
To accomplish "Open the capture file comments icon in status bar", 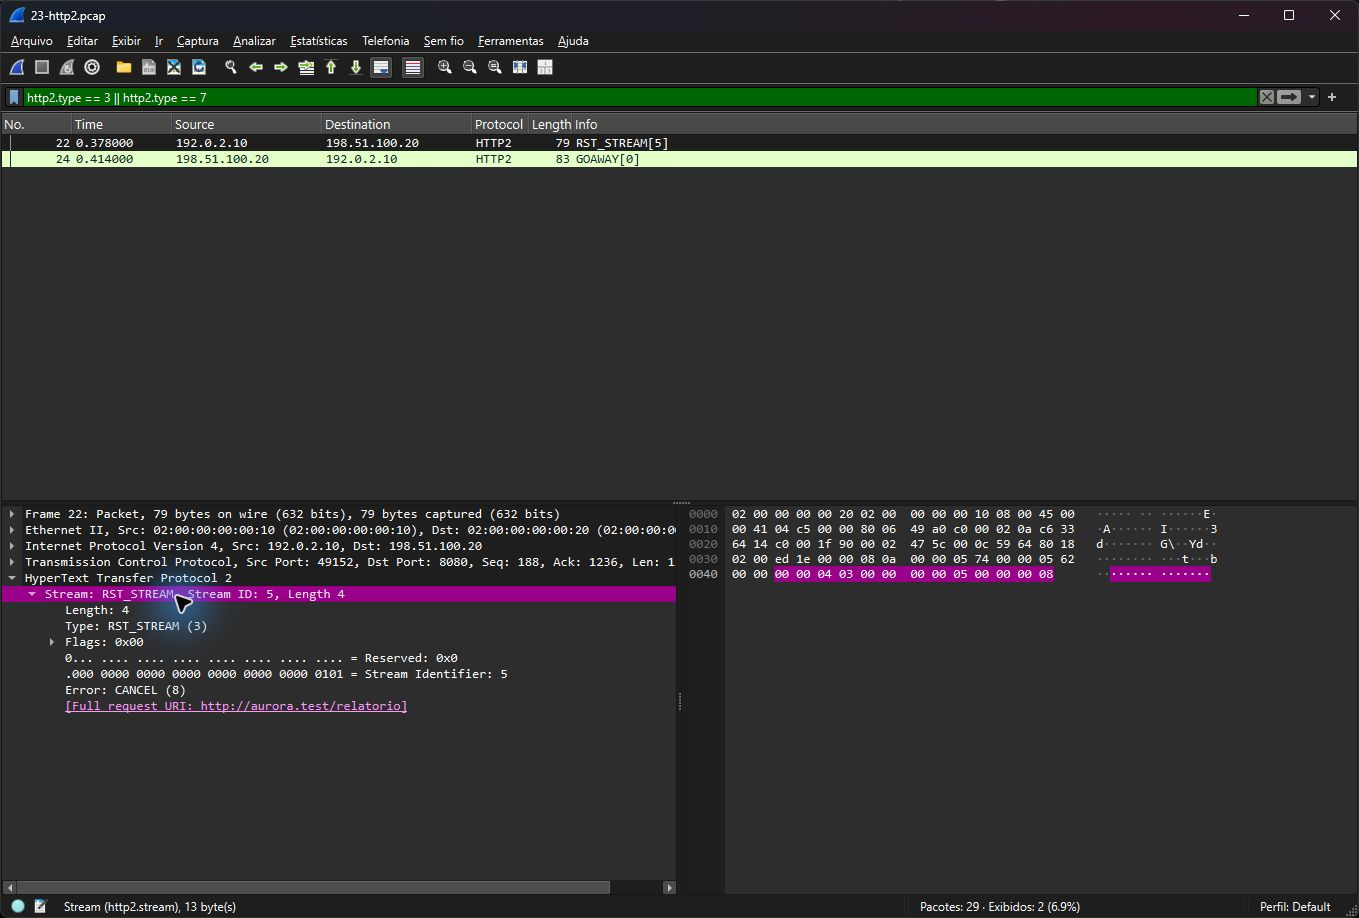I will 41,906.
